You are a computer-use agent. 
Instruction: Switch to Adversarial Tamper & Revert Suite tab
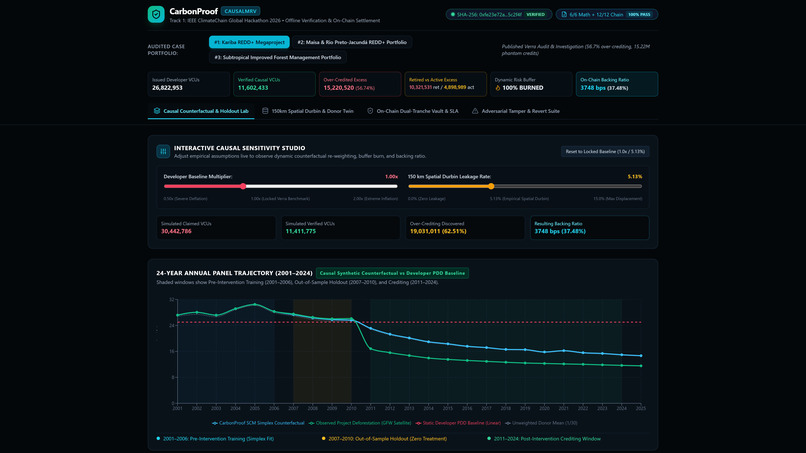[516, 111]
